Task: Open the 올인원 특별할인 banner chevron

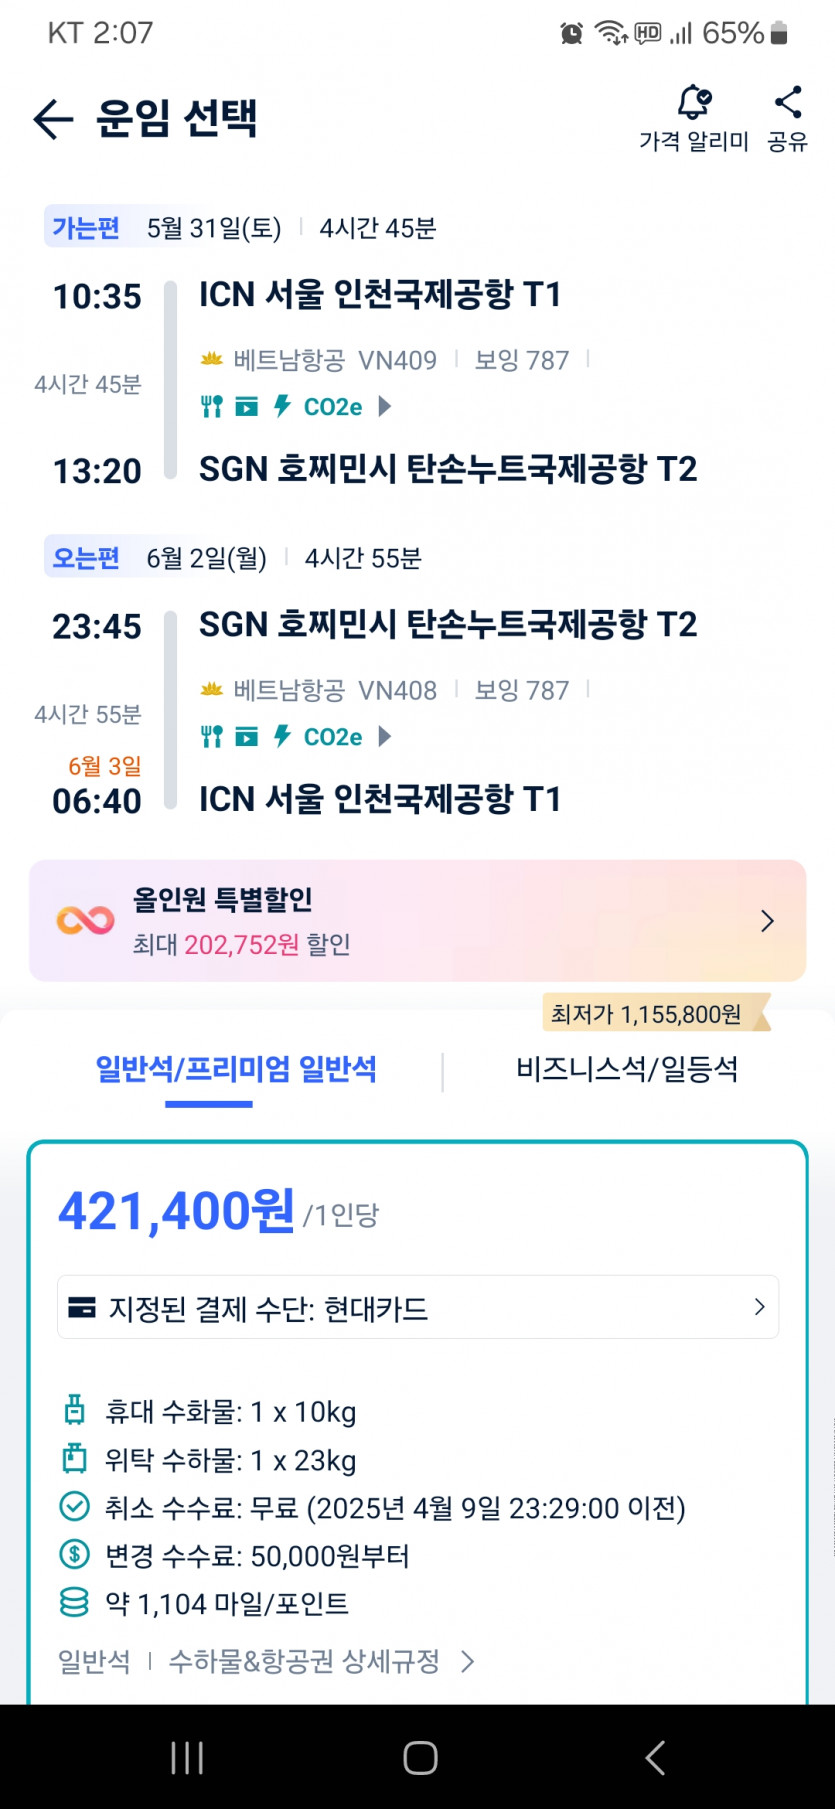Action: 767,921
